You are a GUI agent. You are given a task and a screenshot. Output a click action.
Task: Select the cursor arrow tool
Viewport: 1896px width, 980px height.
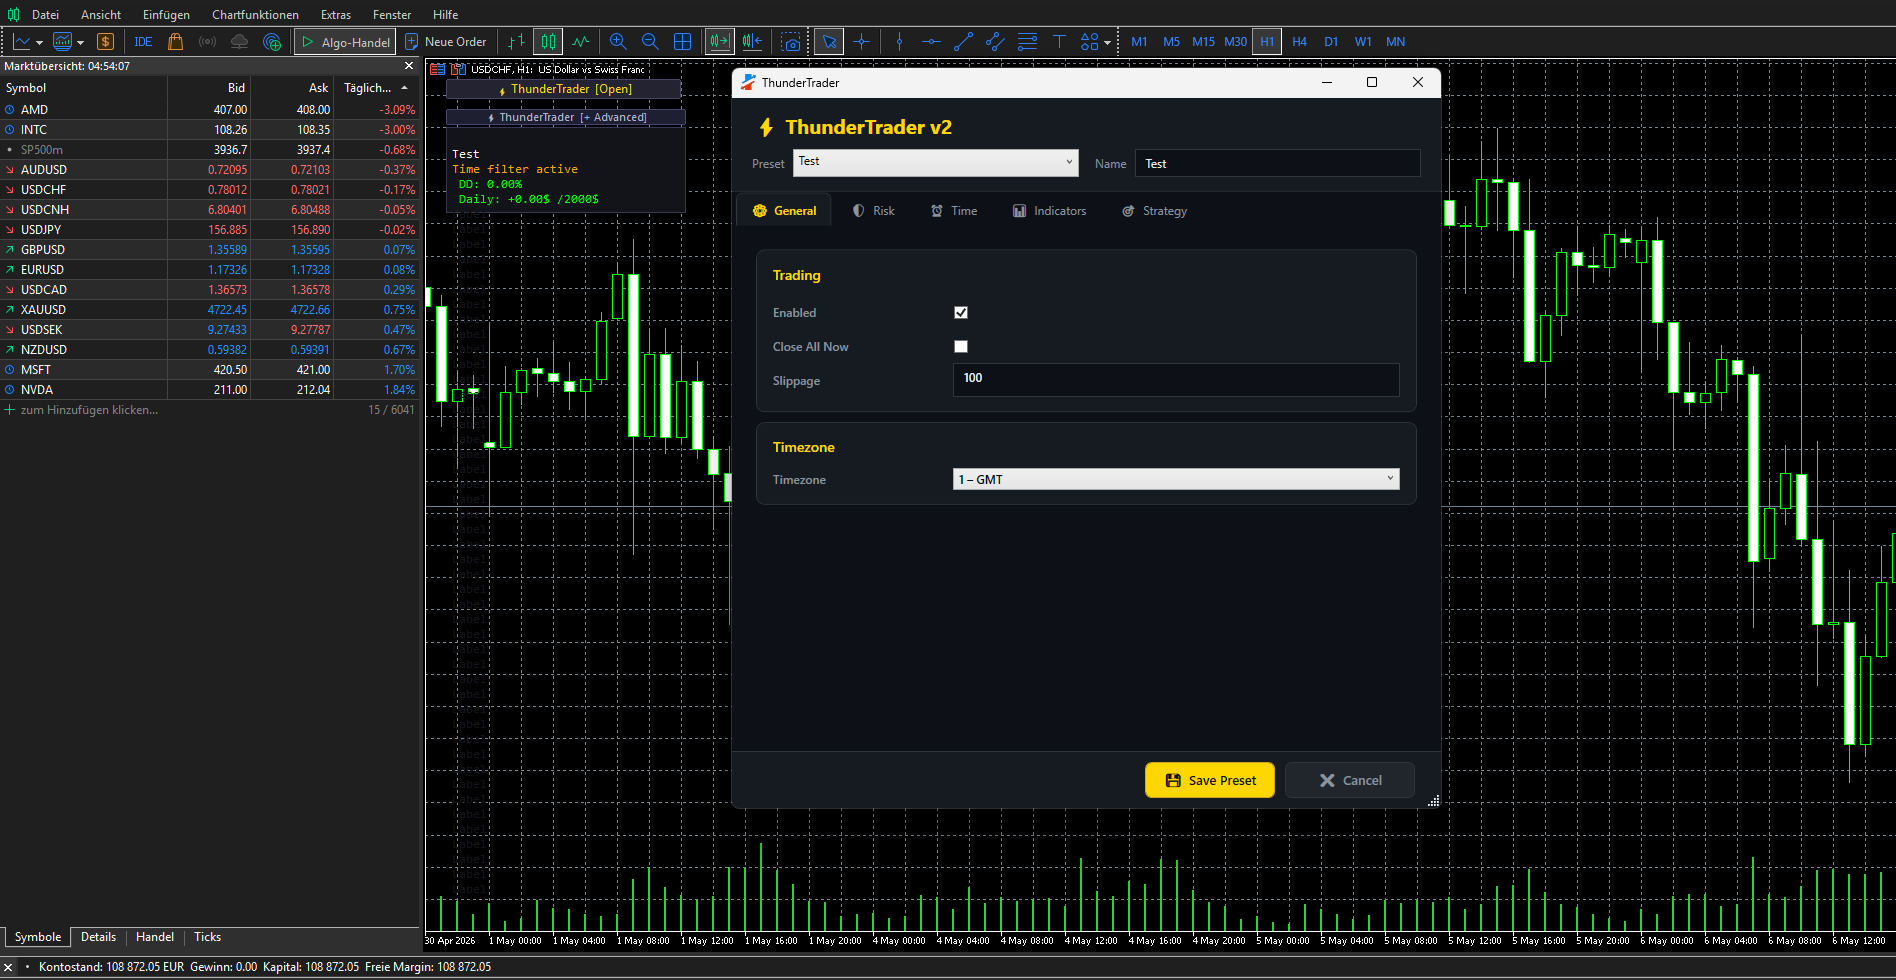[x=829, y=42]
